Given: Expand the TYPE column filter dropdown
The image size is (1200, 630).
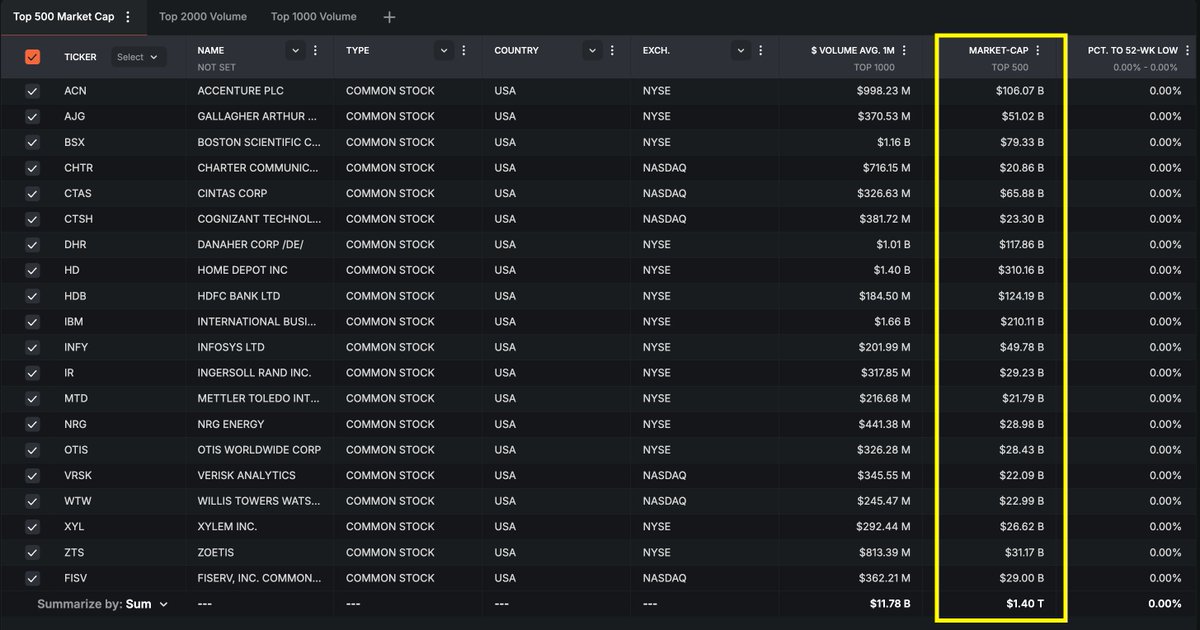Looking at the screenshot, I should [x=444, y=50].
